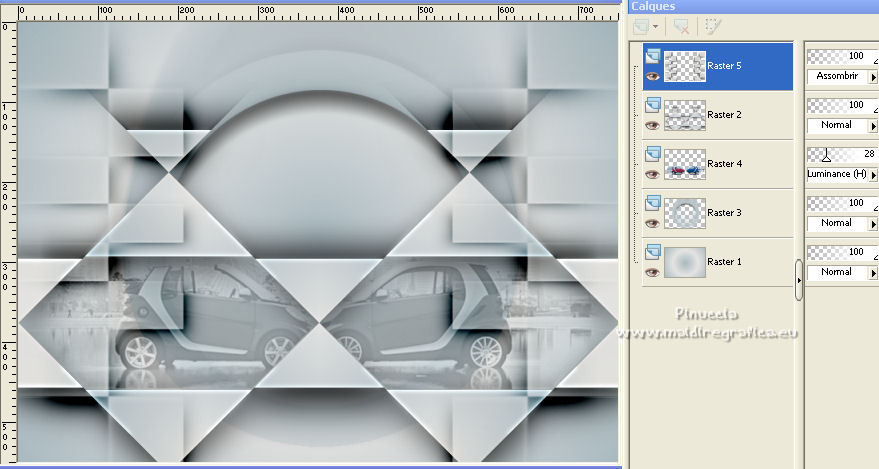This screenshot has width=879, height=469.
Task: Adjust Raster 5 opacity slider at 100
Action: tap(842, 56)
